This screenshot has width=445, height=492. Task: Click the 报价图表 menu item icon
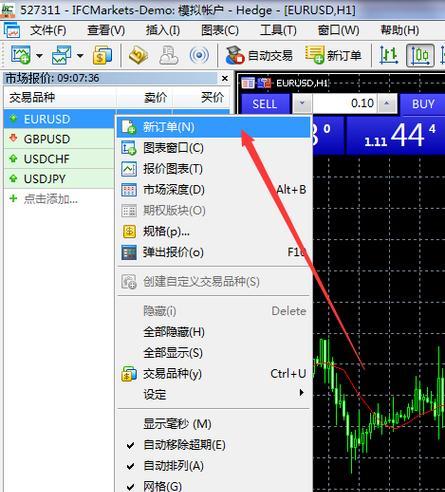(x=129, y=169)
